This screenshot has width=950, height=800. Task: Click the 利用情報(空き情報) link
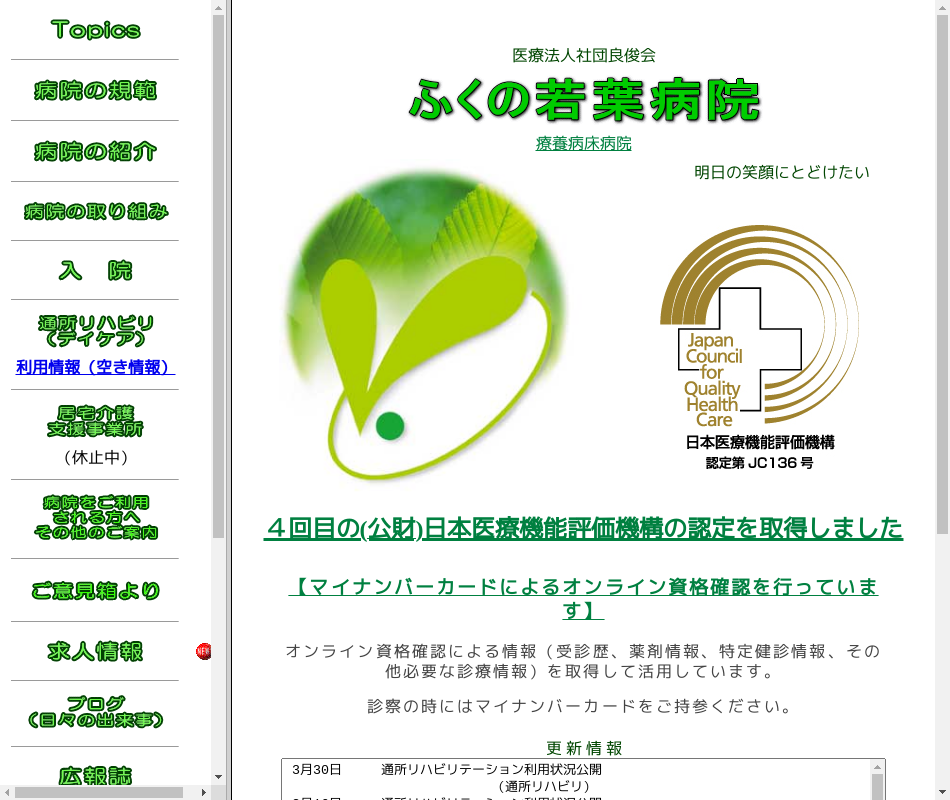[95, 367]
